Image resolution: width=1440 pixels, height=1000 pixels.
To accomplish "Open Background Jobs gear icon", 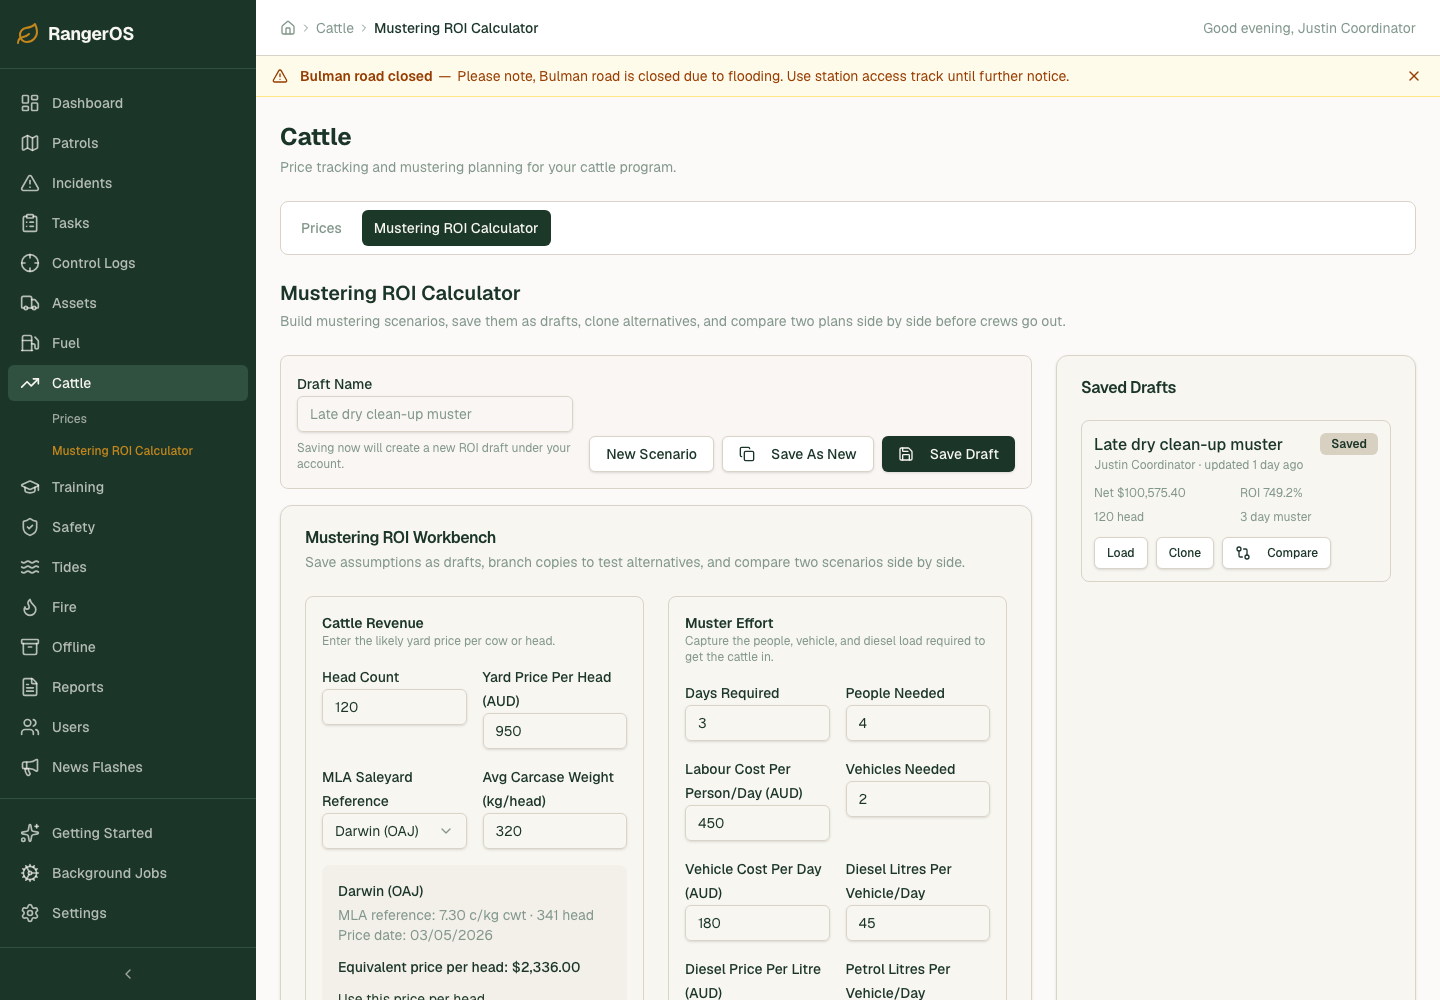I will point(30,873).
